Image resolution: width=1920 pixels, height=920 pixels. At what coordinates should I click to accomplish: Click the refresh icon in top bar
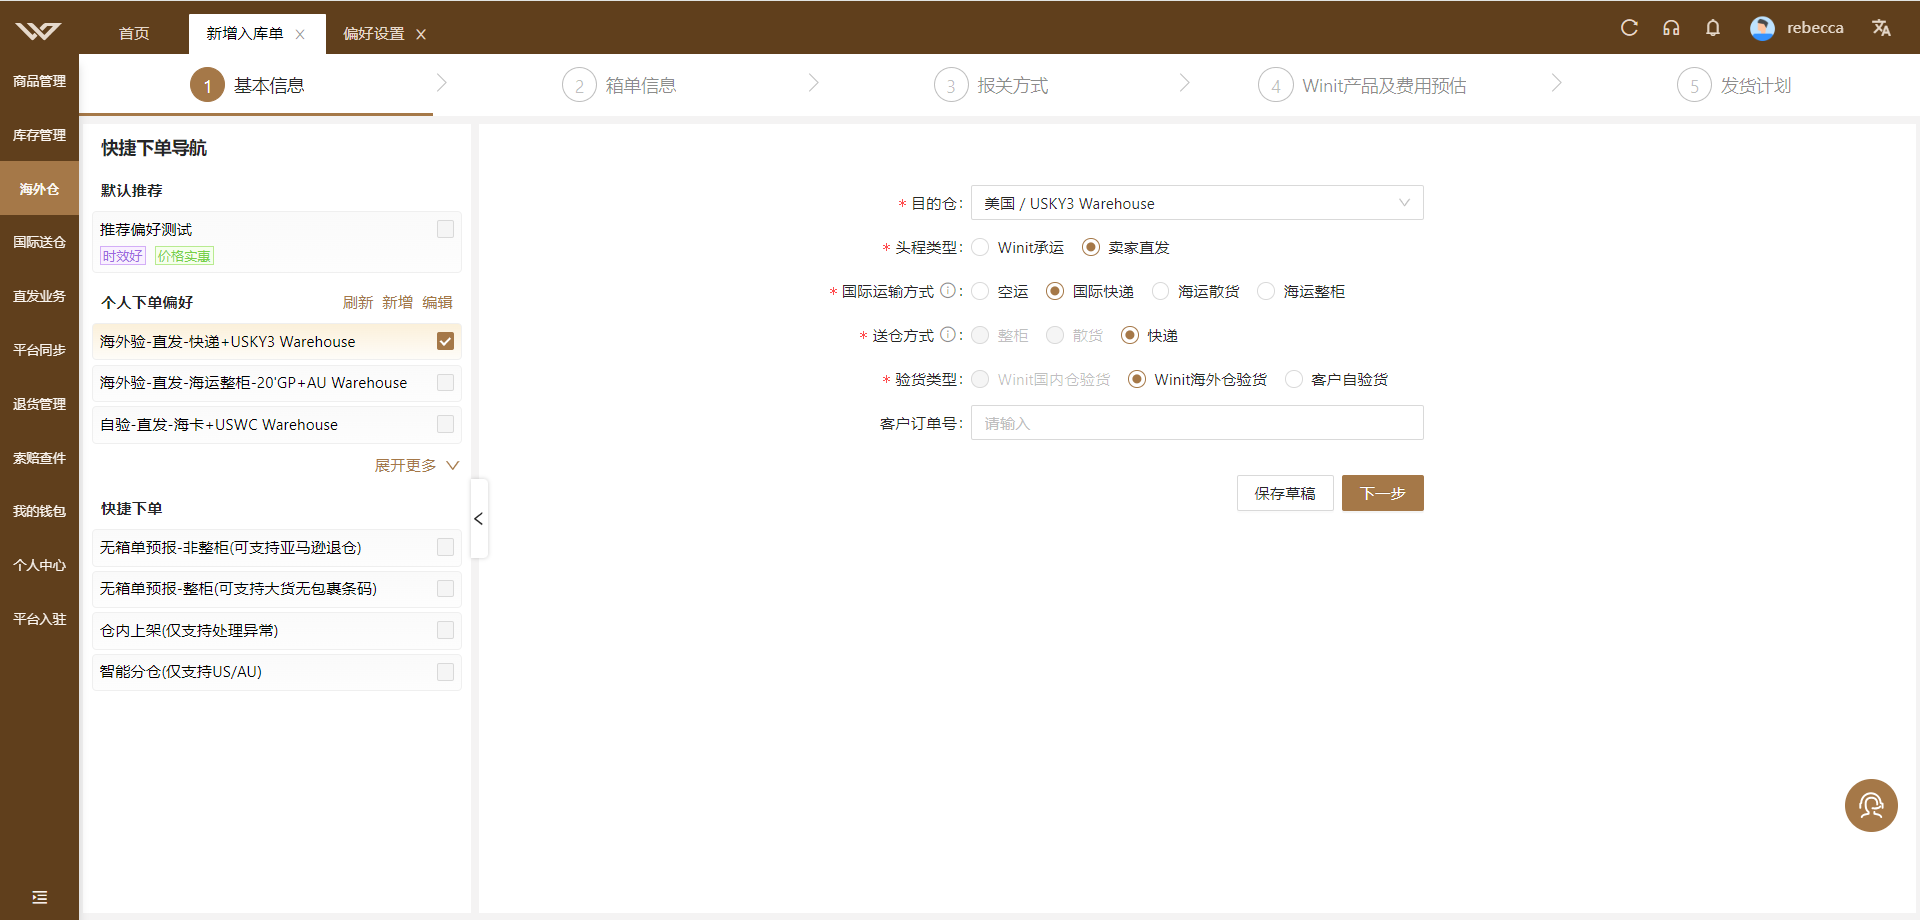tap(1629, 28)
